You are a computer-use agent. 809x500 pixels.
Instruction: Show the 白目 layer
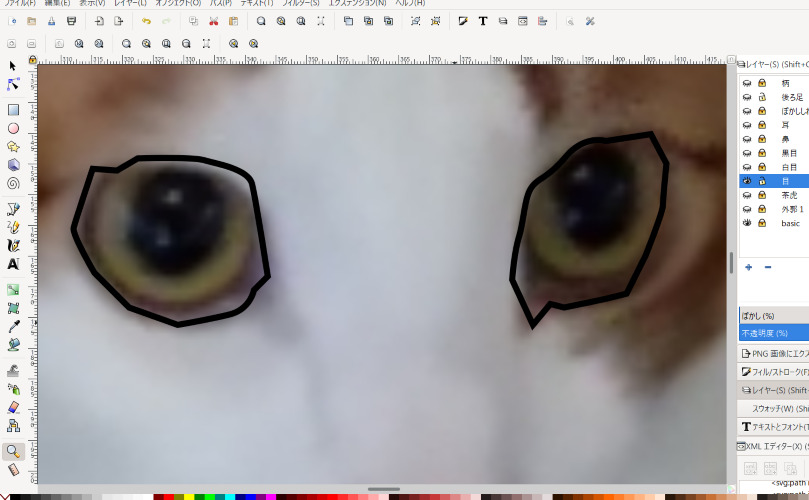[x=747, y=167]
